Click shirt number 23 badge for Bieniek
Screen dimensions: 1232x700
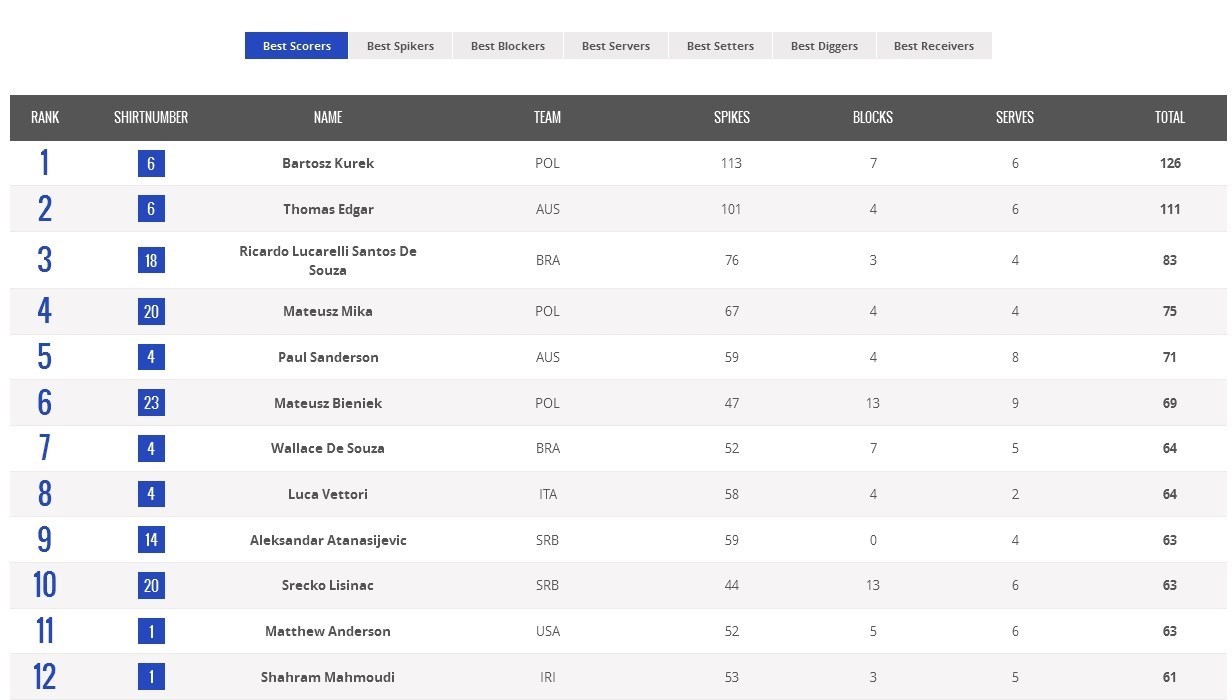151,403
